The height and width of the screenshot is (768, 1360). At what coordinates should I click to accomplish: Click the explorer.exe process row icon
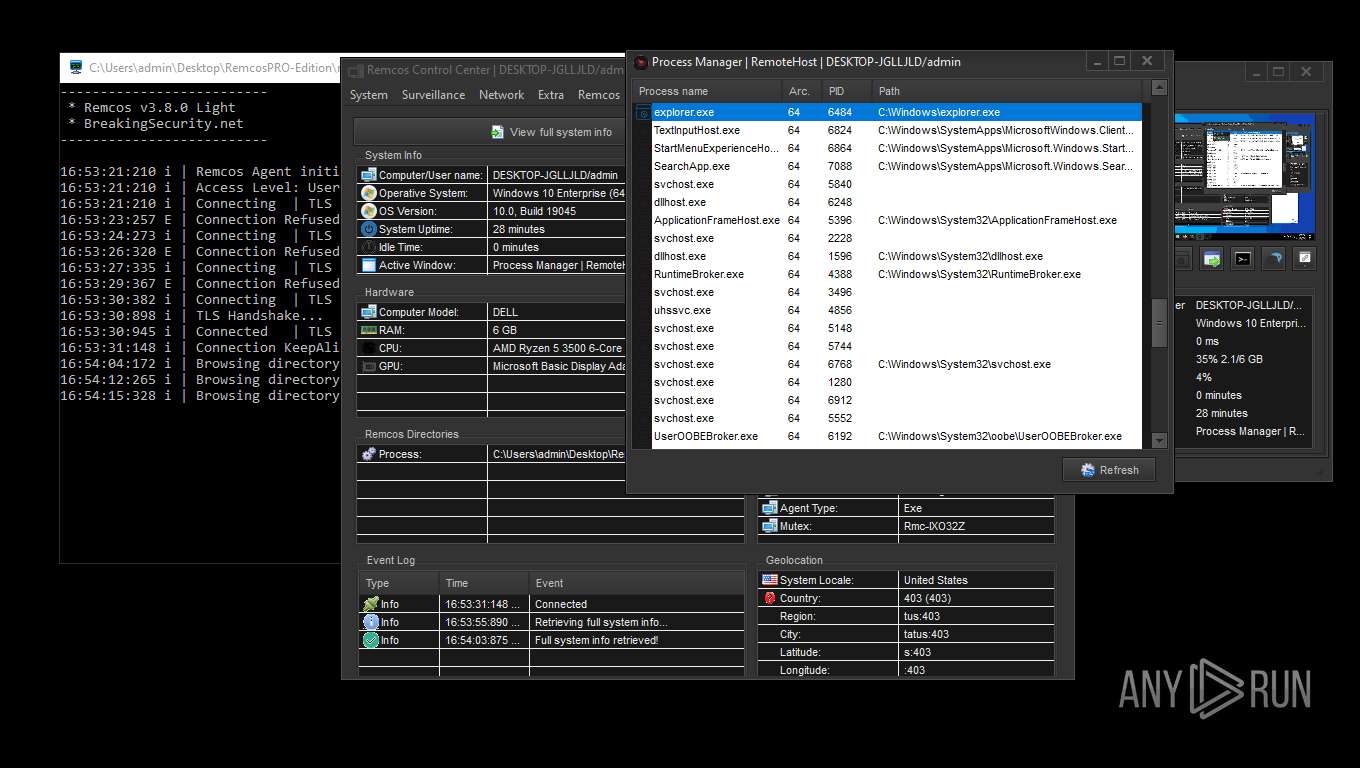click(642, 112)
